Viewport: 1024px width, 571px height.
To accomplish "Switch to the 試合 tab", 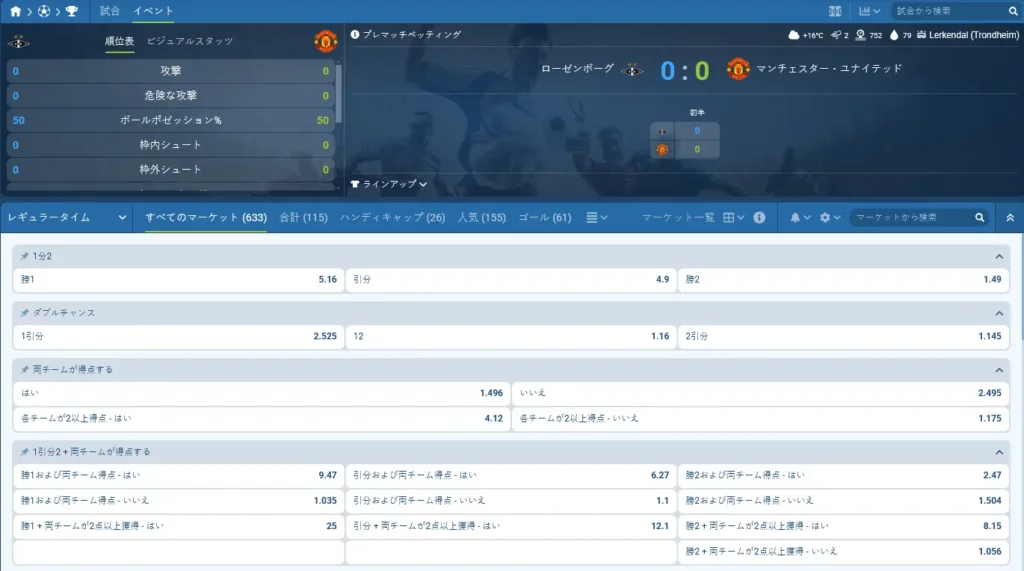I will tap(110, 11).
